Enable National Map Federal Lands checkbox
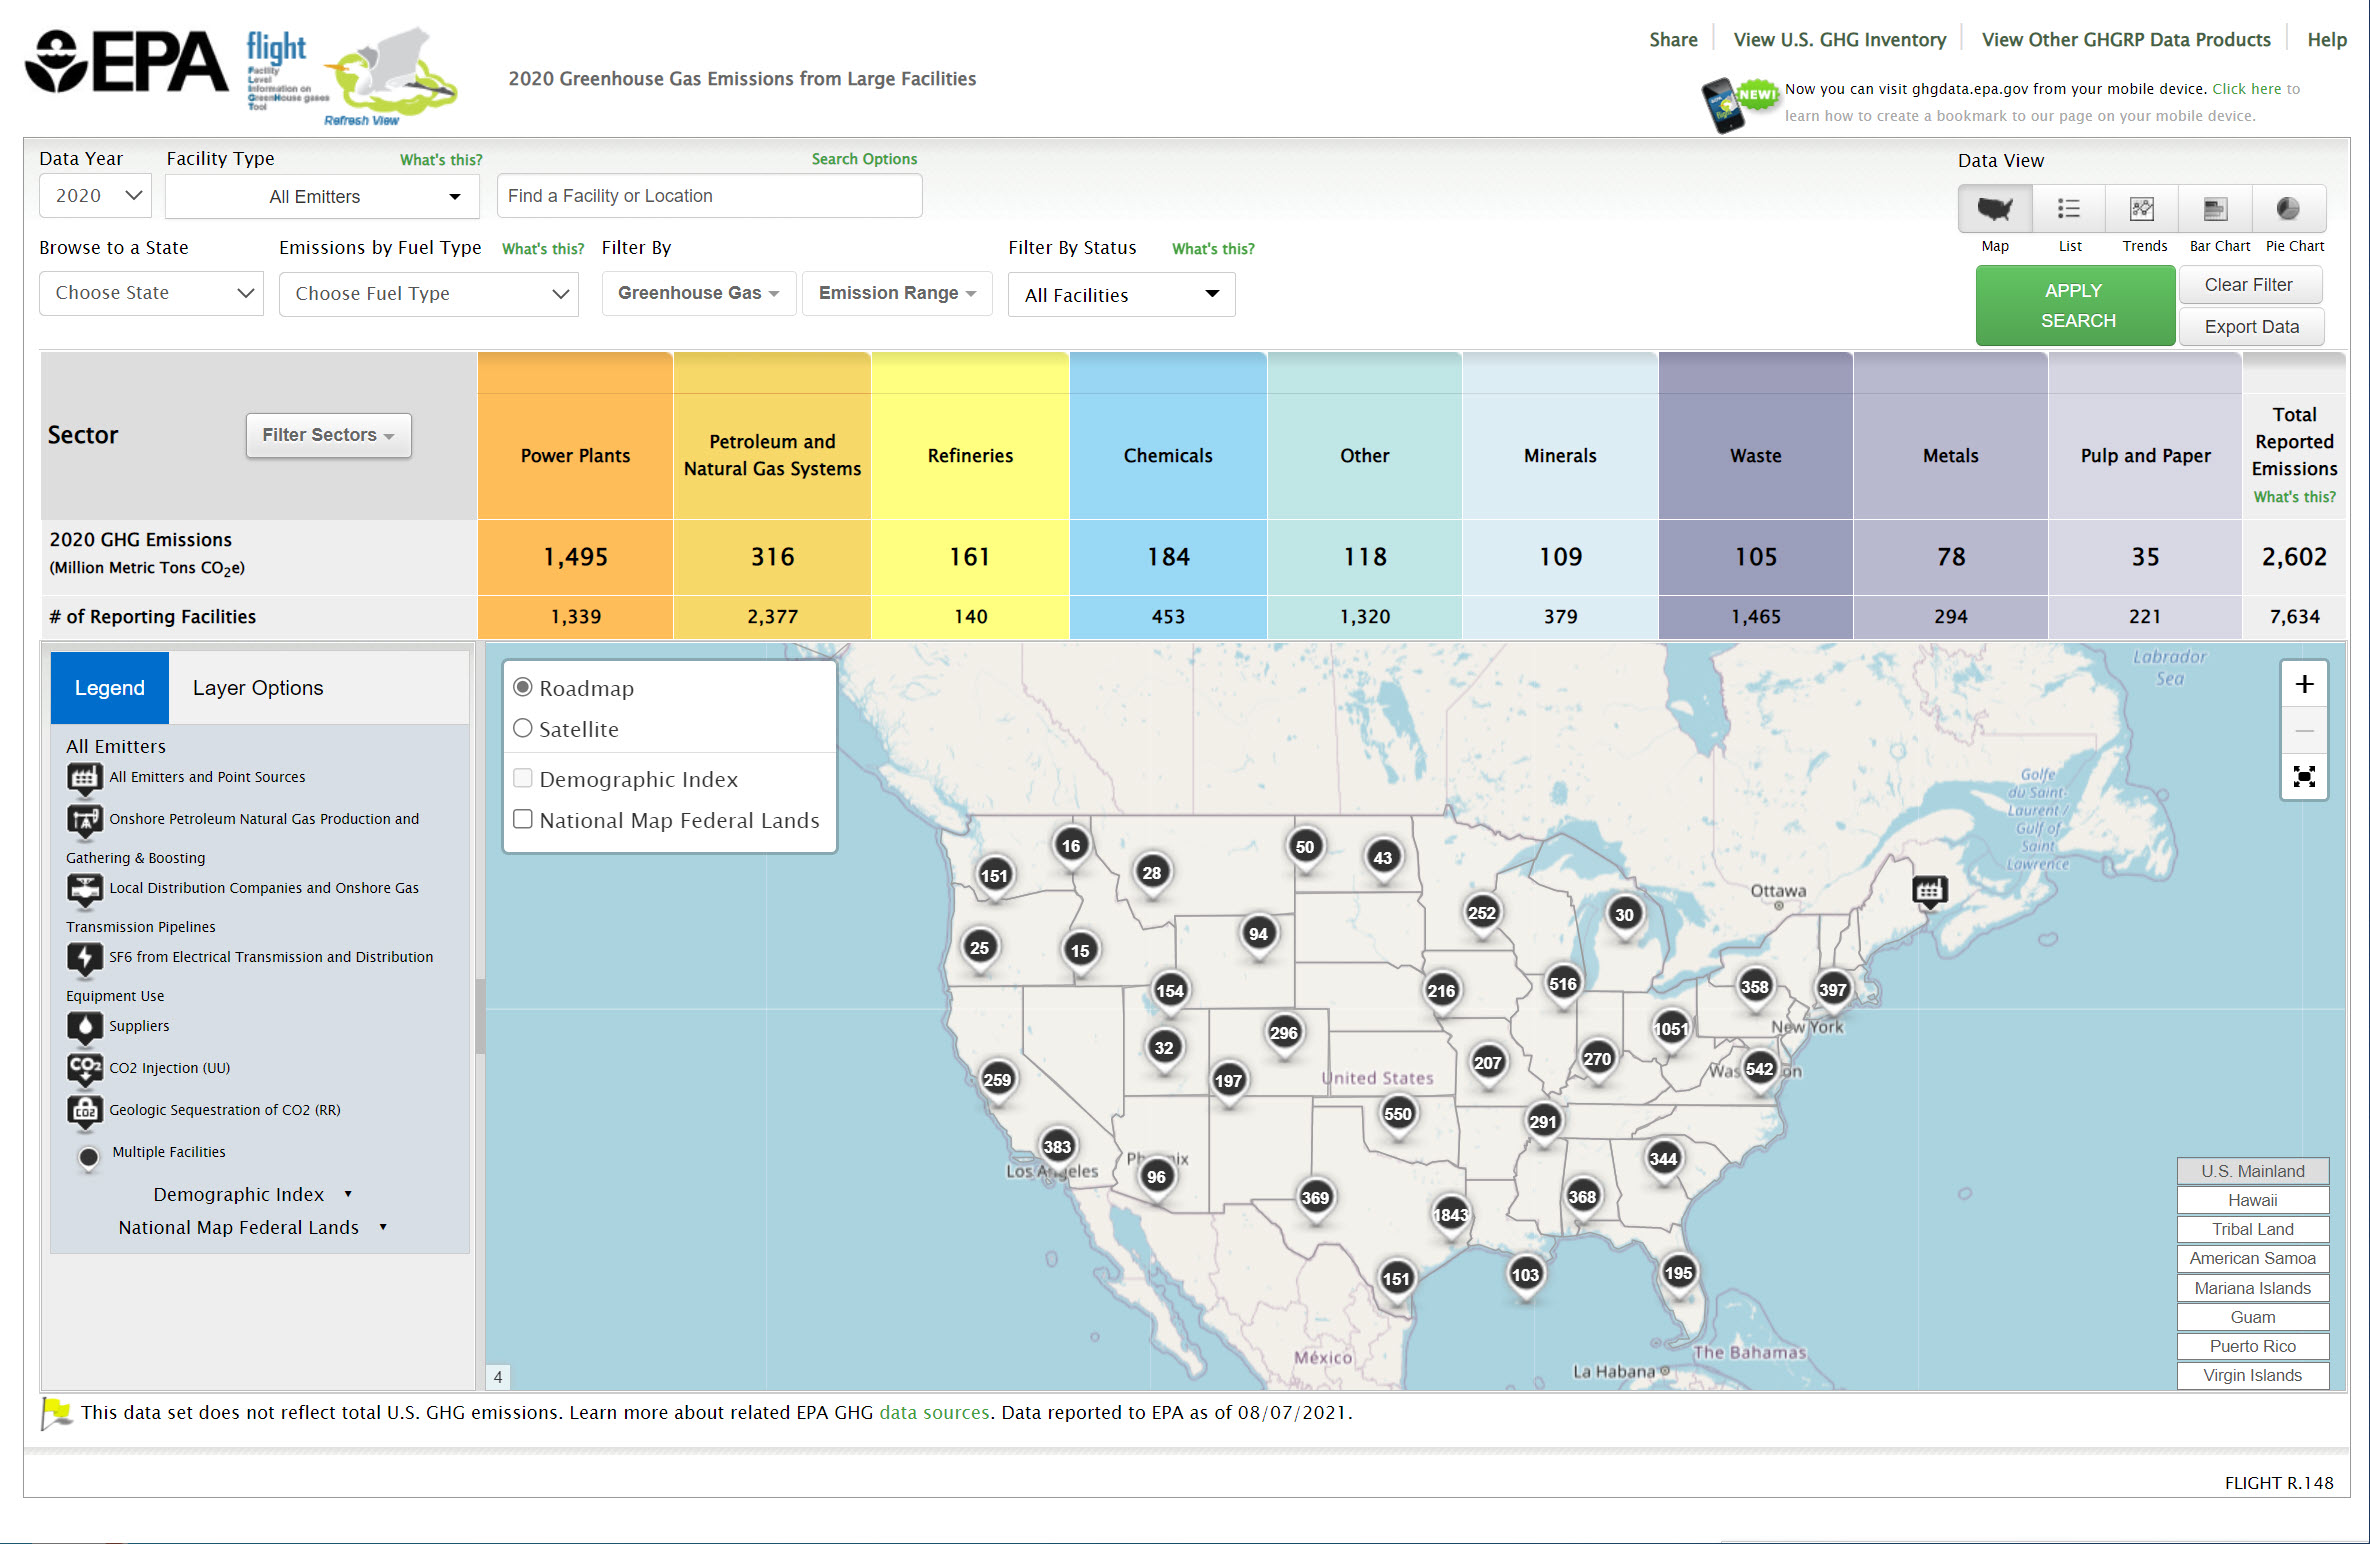The width and height of the screenshot is (2370, 1544). tap(523, 820)
